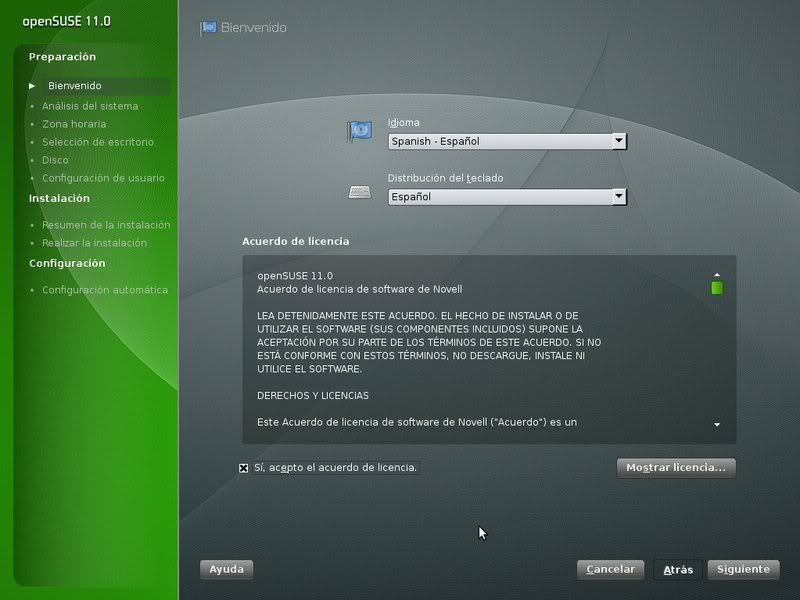800x600 pixels.
Task: Click 'Acuerdo de licencia de software de Novell' line
Action: (360, 289)
